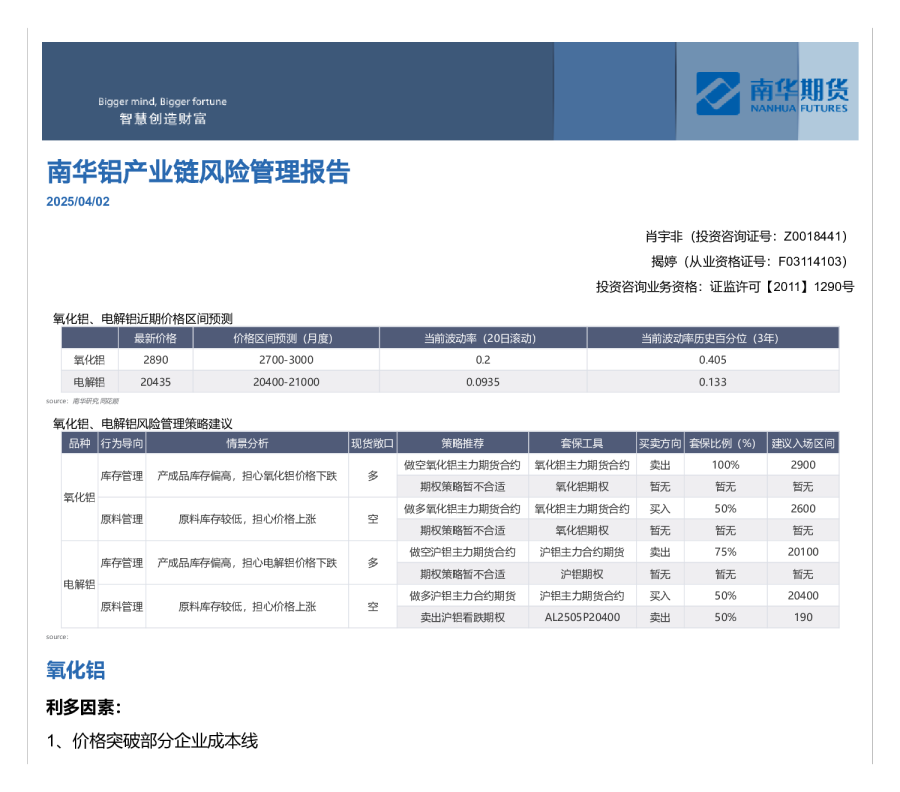
Task: Click the 卖出 cell for 做空氧化铝 strategy
Action: pos(661,465)
